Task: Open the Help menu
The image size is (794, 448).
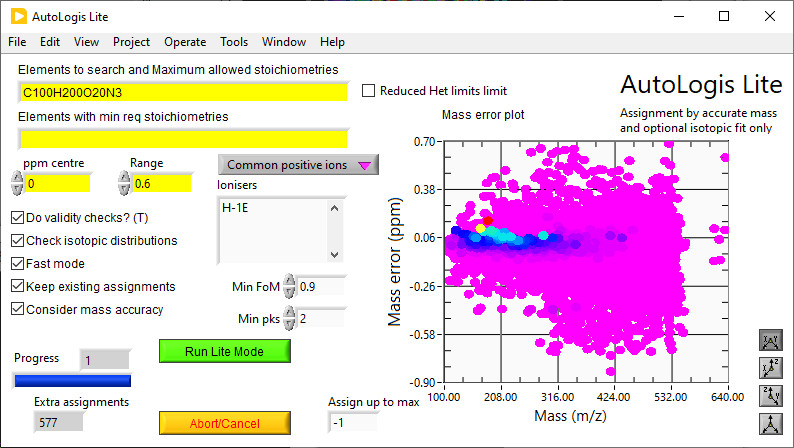Action: [x=332, y=42]
